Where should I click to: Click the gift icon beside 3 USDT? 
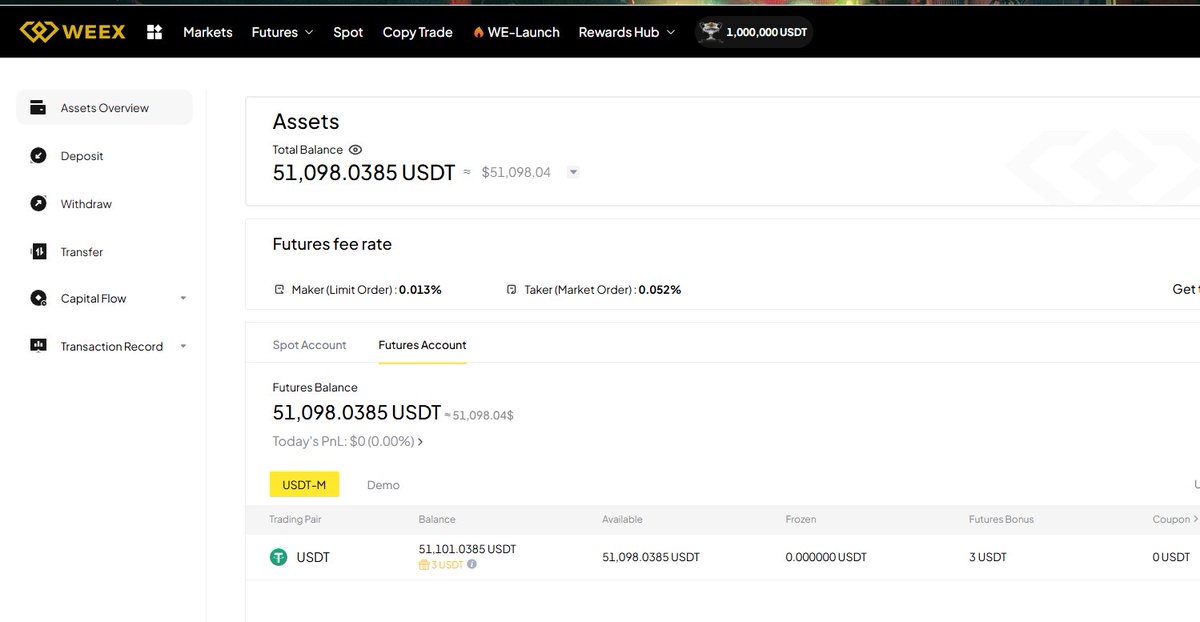click(424, 565)
